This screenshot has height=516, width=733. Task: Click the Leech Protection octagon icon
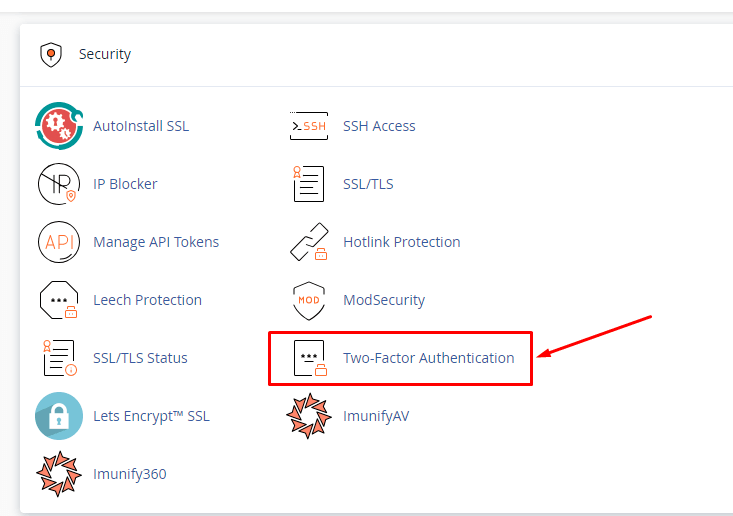pos(59,300)
